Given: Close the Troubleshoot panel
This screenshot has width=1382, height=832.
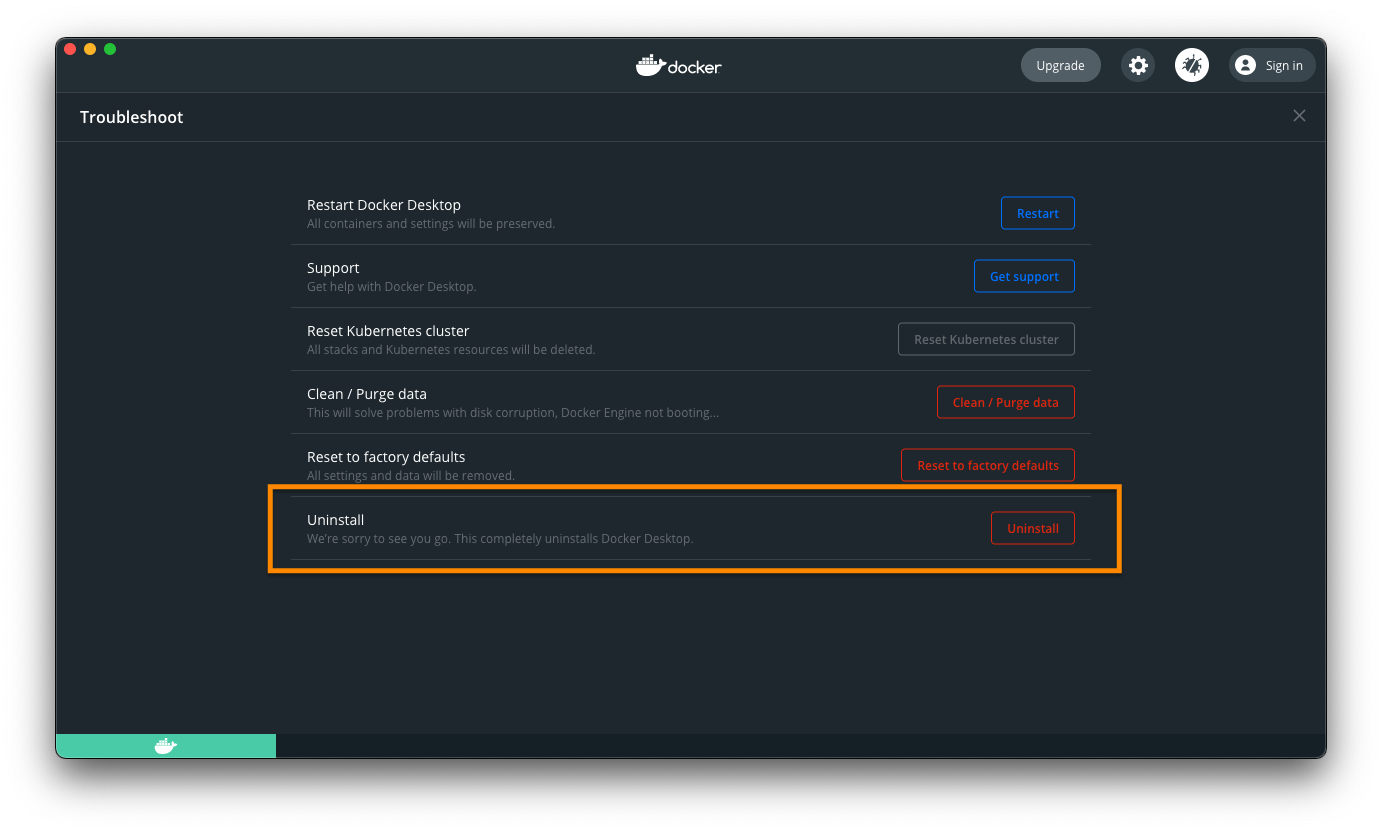Looking at the screenshot, I should 1299,116.
